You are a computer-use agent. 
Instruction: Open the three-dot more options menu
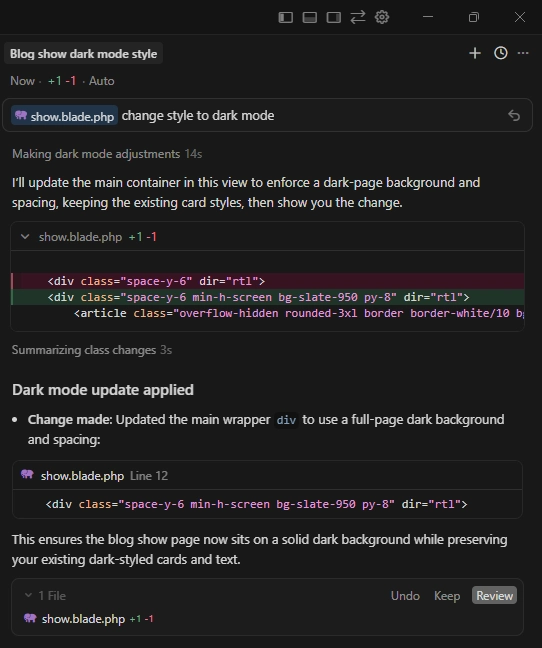(523, 53)
